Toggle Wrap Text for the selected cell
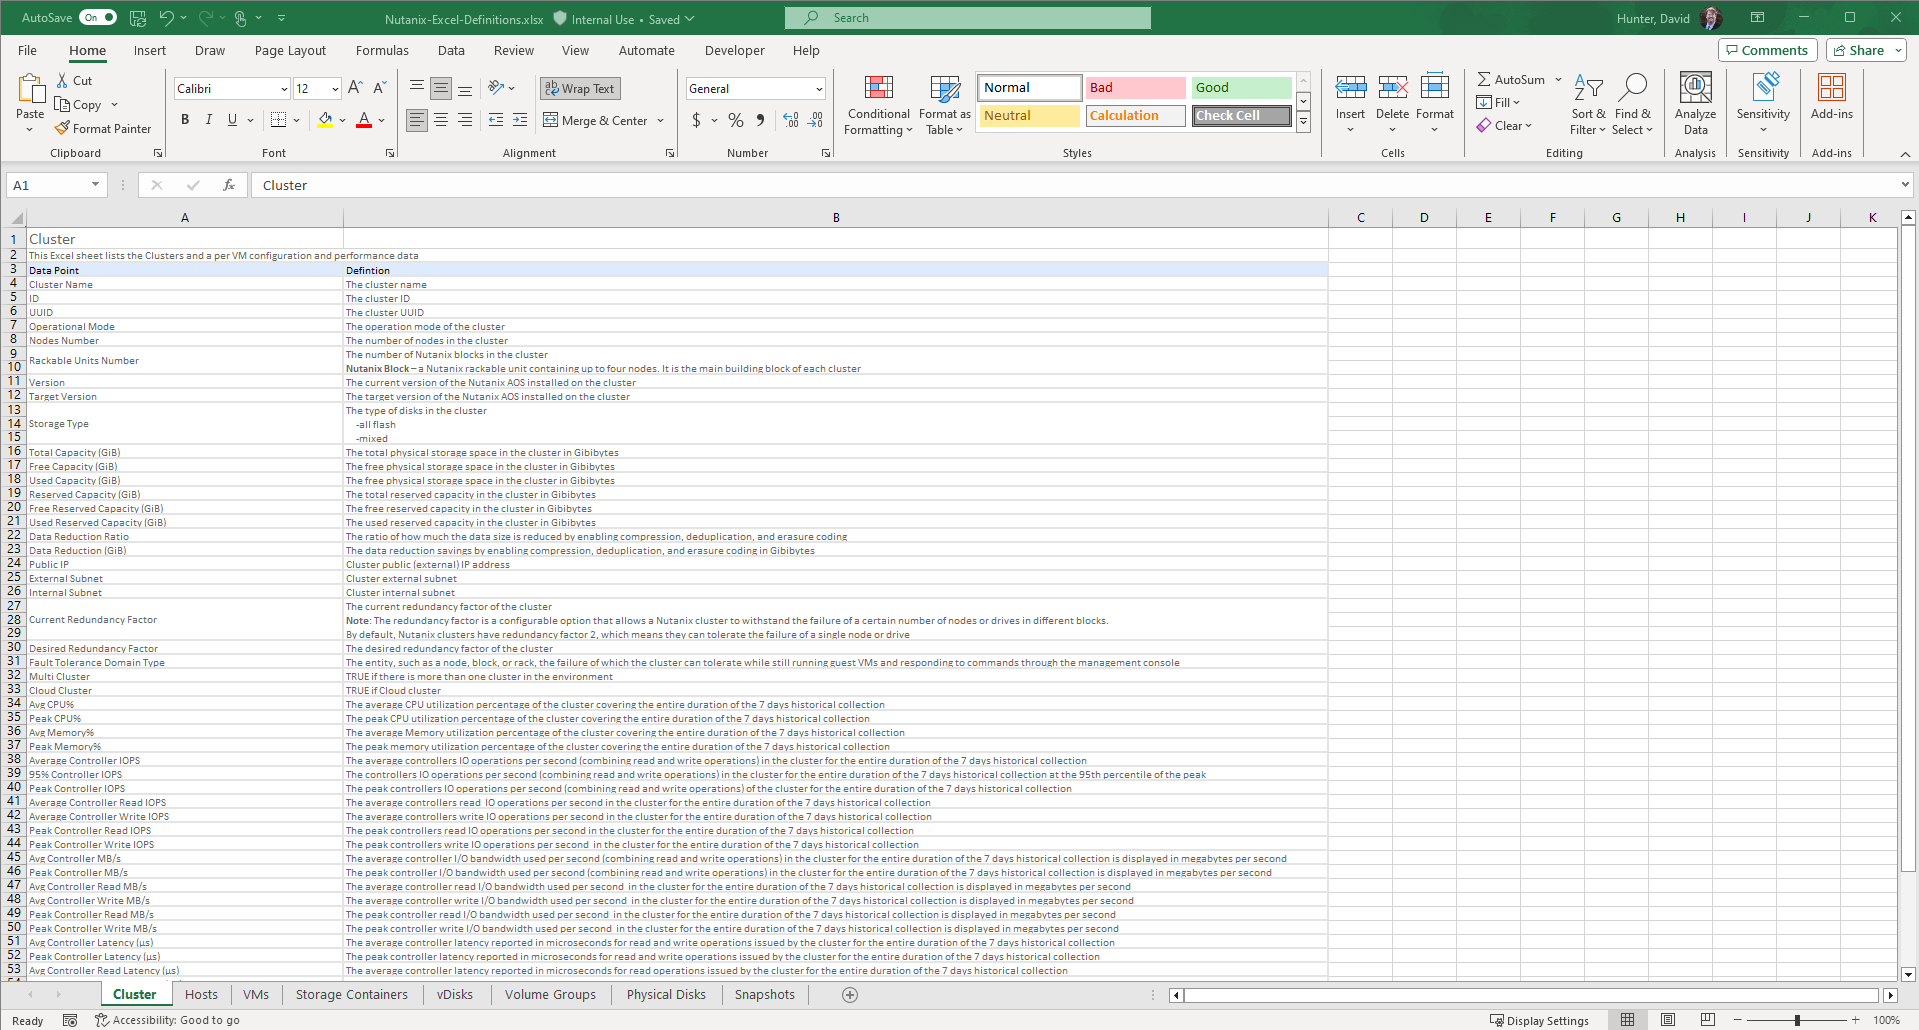 click(580, 88)
